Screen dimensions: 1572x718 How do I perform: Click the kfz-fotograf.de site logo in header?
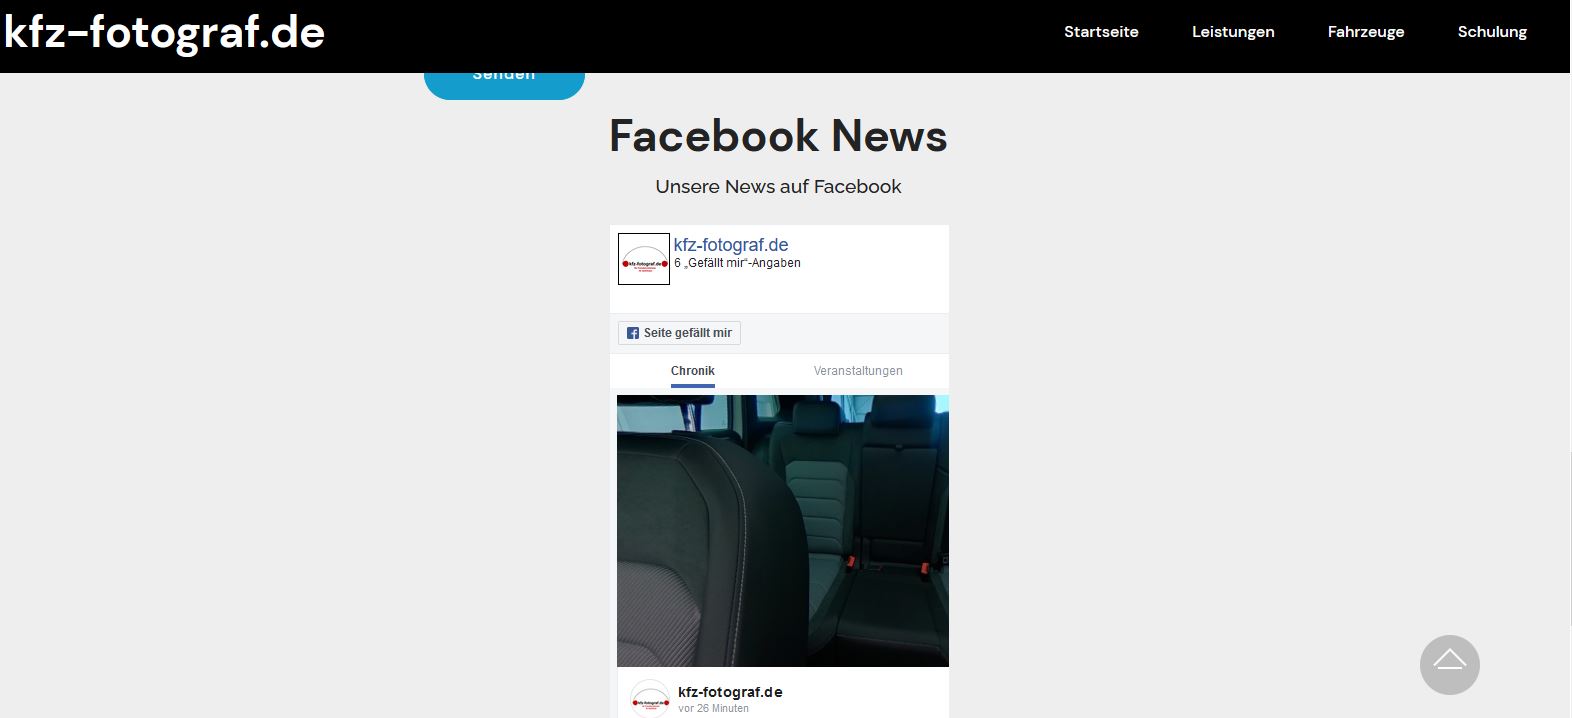point(165,33)
